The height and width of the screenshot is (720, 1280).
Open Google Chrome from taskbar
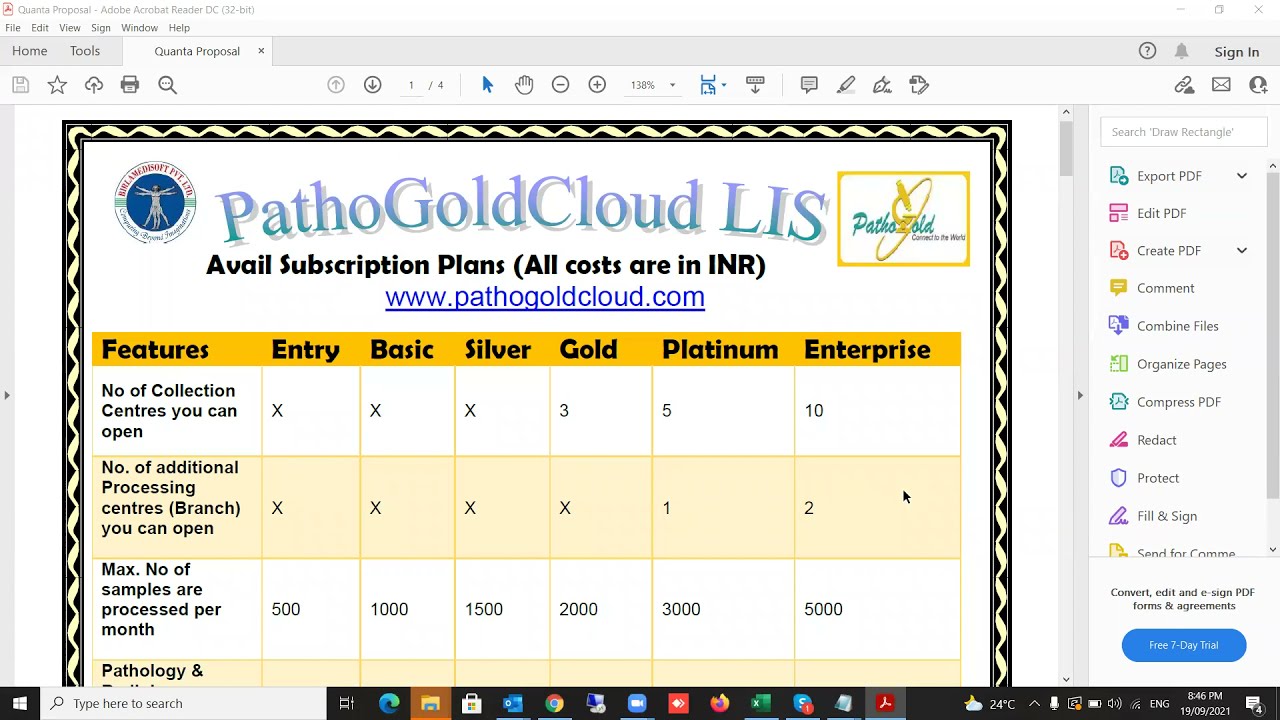coord(554,703)
